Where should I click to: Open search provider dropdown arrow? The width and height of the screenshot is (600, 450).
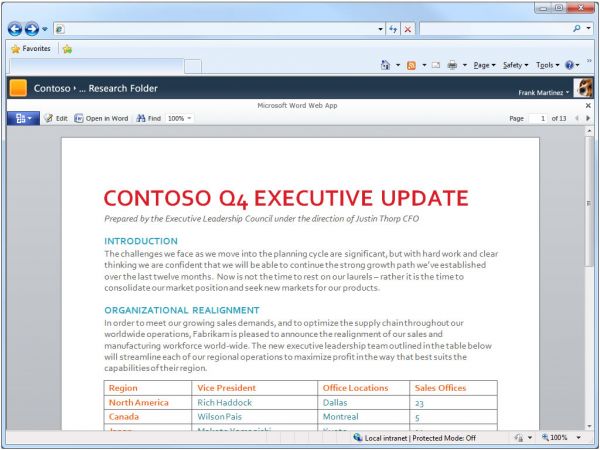point(588,28)
